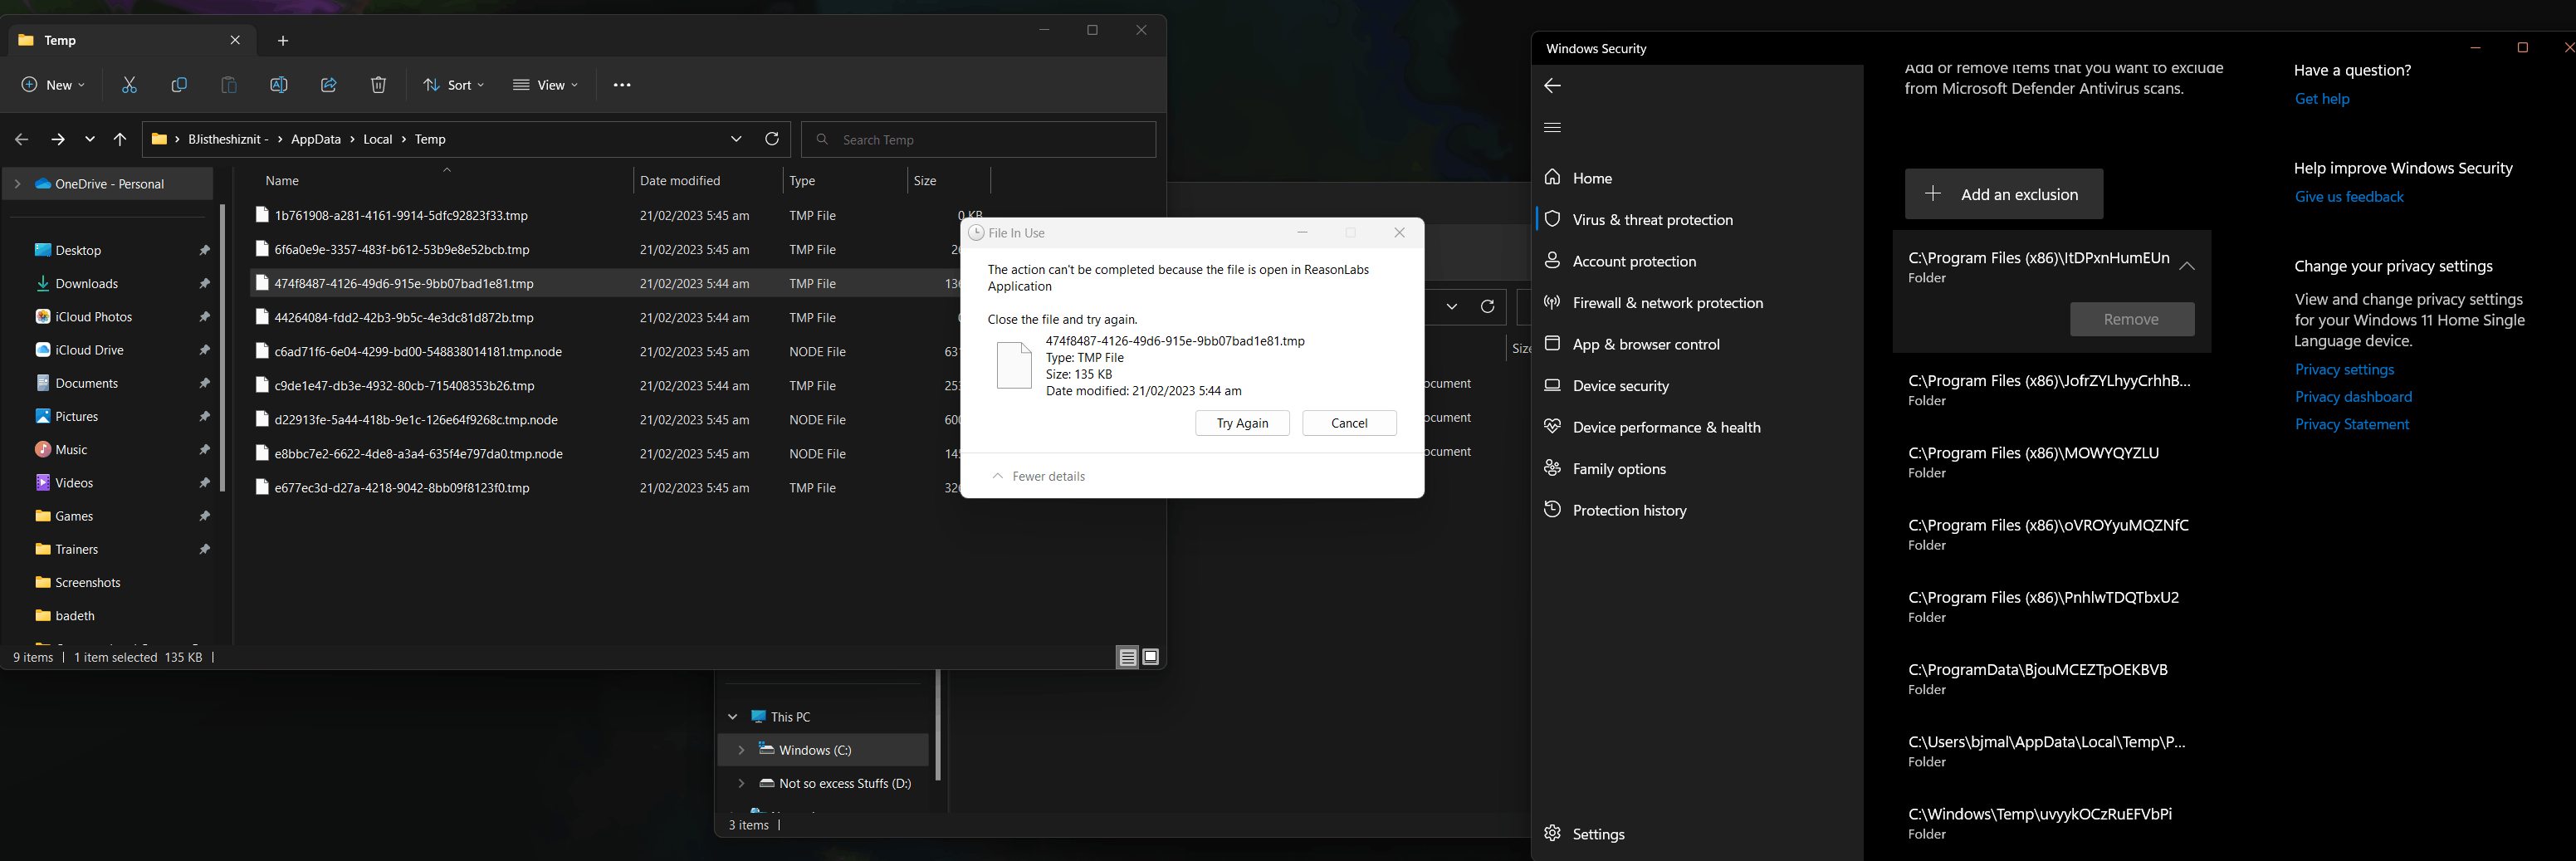Click back arrow in Windows Security
Screen dimensions: 2576x861
coord(1552,86)
